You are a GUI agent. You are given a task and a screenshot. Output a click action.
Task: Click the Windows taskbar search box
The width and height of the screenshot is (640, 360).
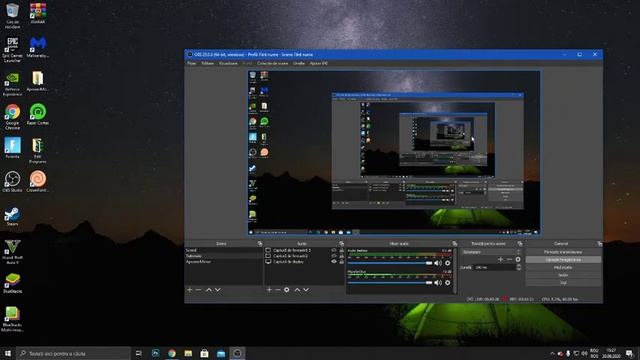(x=73, y=353)
